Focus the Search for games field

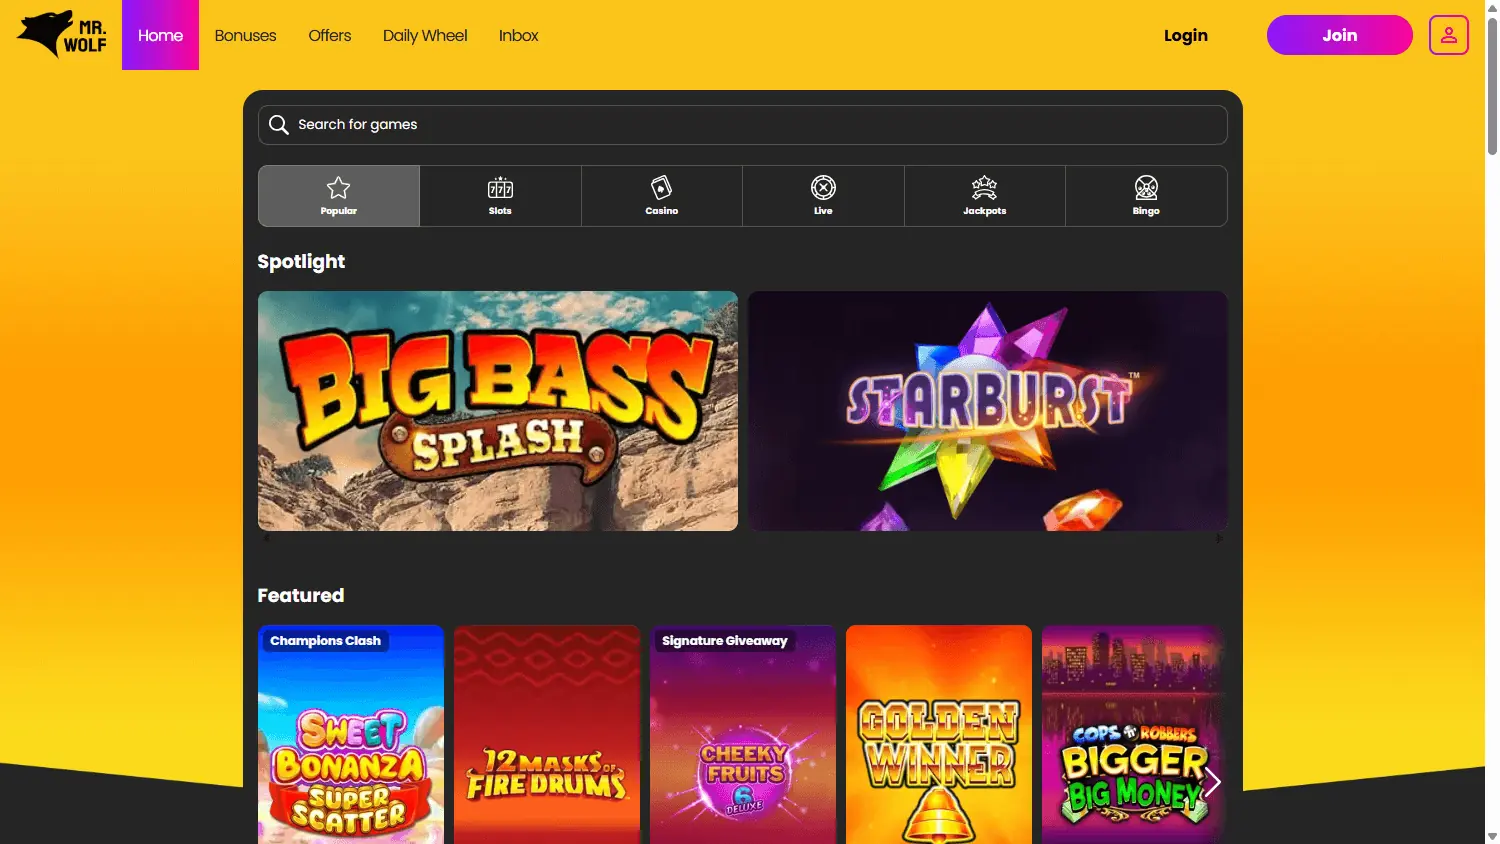pos(743,125)
